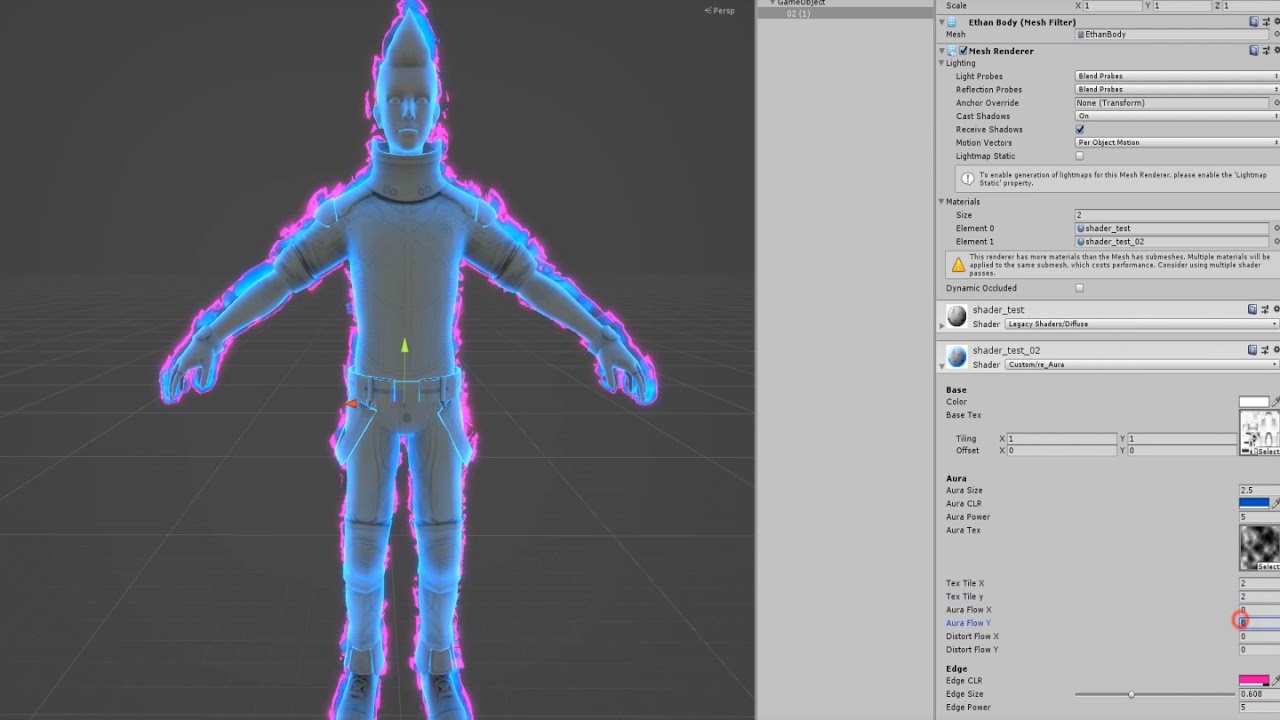Click the Tiling X field
The image size is (1280, 720).
click(1062, 439)
